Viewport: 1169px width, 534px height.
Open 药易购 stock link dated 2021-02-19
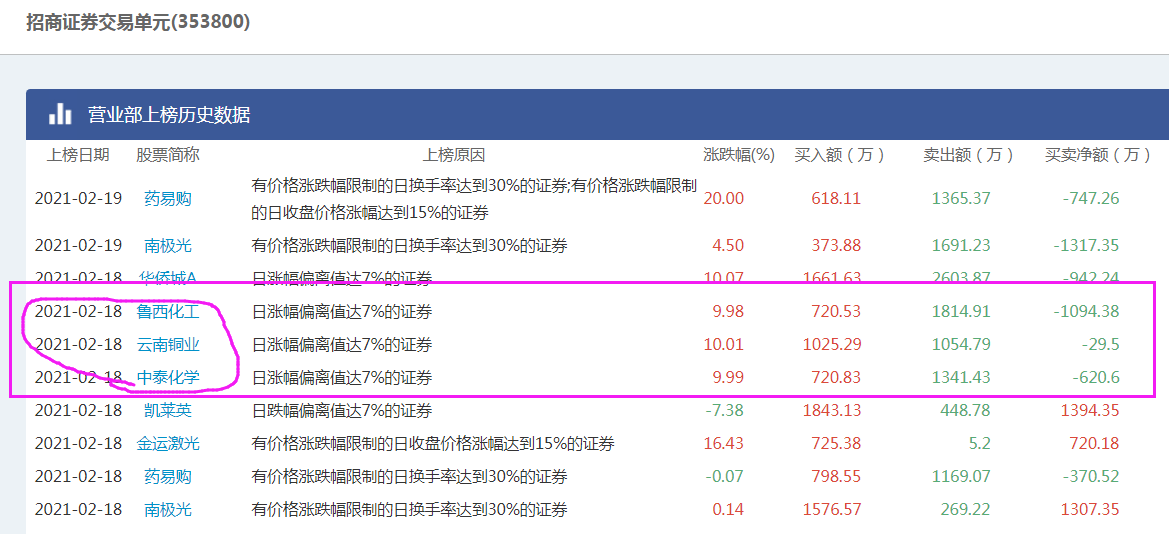pyautogui.click(x=168, y=198)
